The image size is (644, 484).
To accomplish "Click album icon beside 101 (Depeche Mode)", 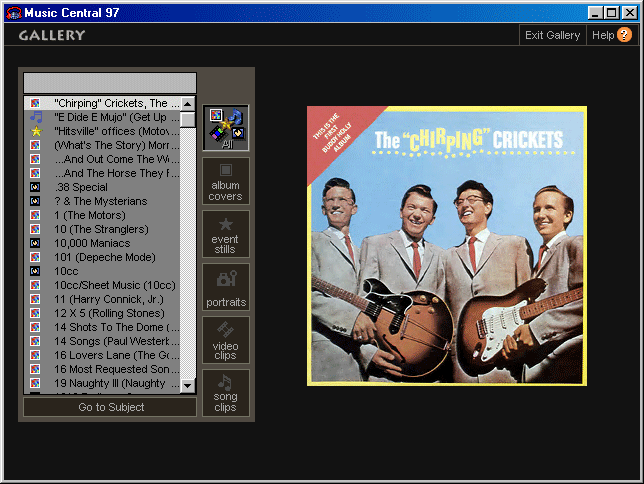I will 35,257.
